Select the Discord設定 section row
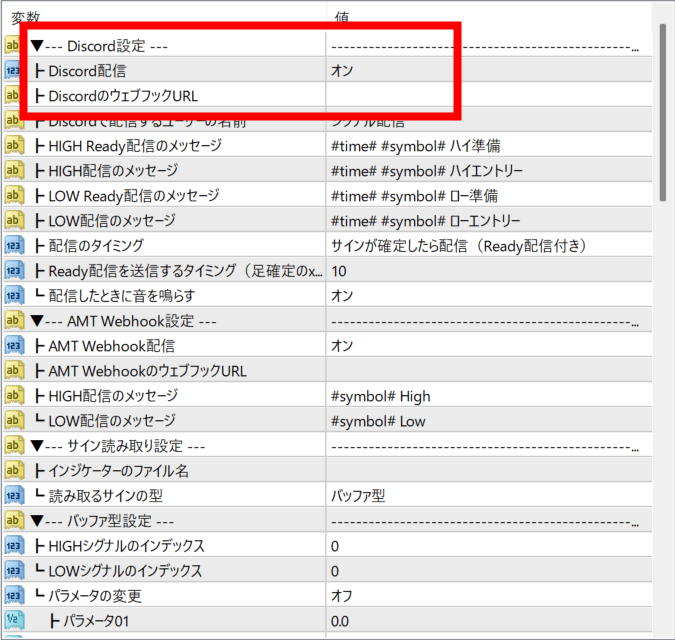The image size is (675, 640). 327,45
